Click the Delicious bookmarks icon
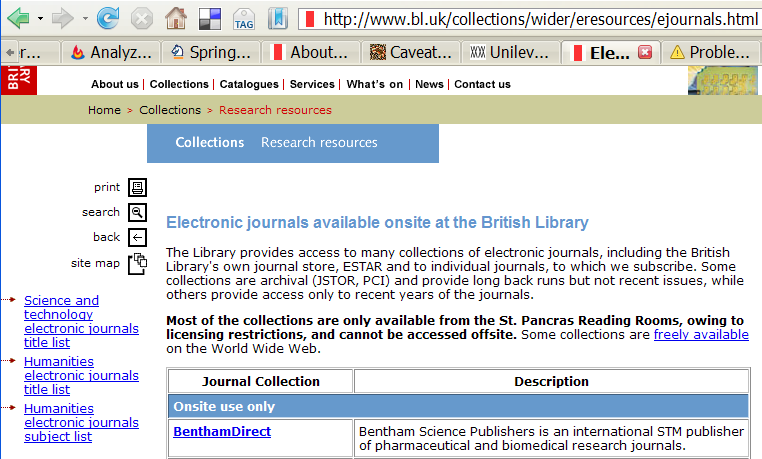 [x=210, y=18]
